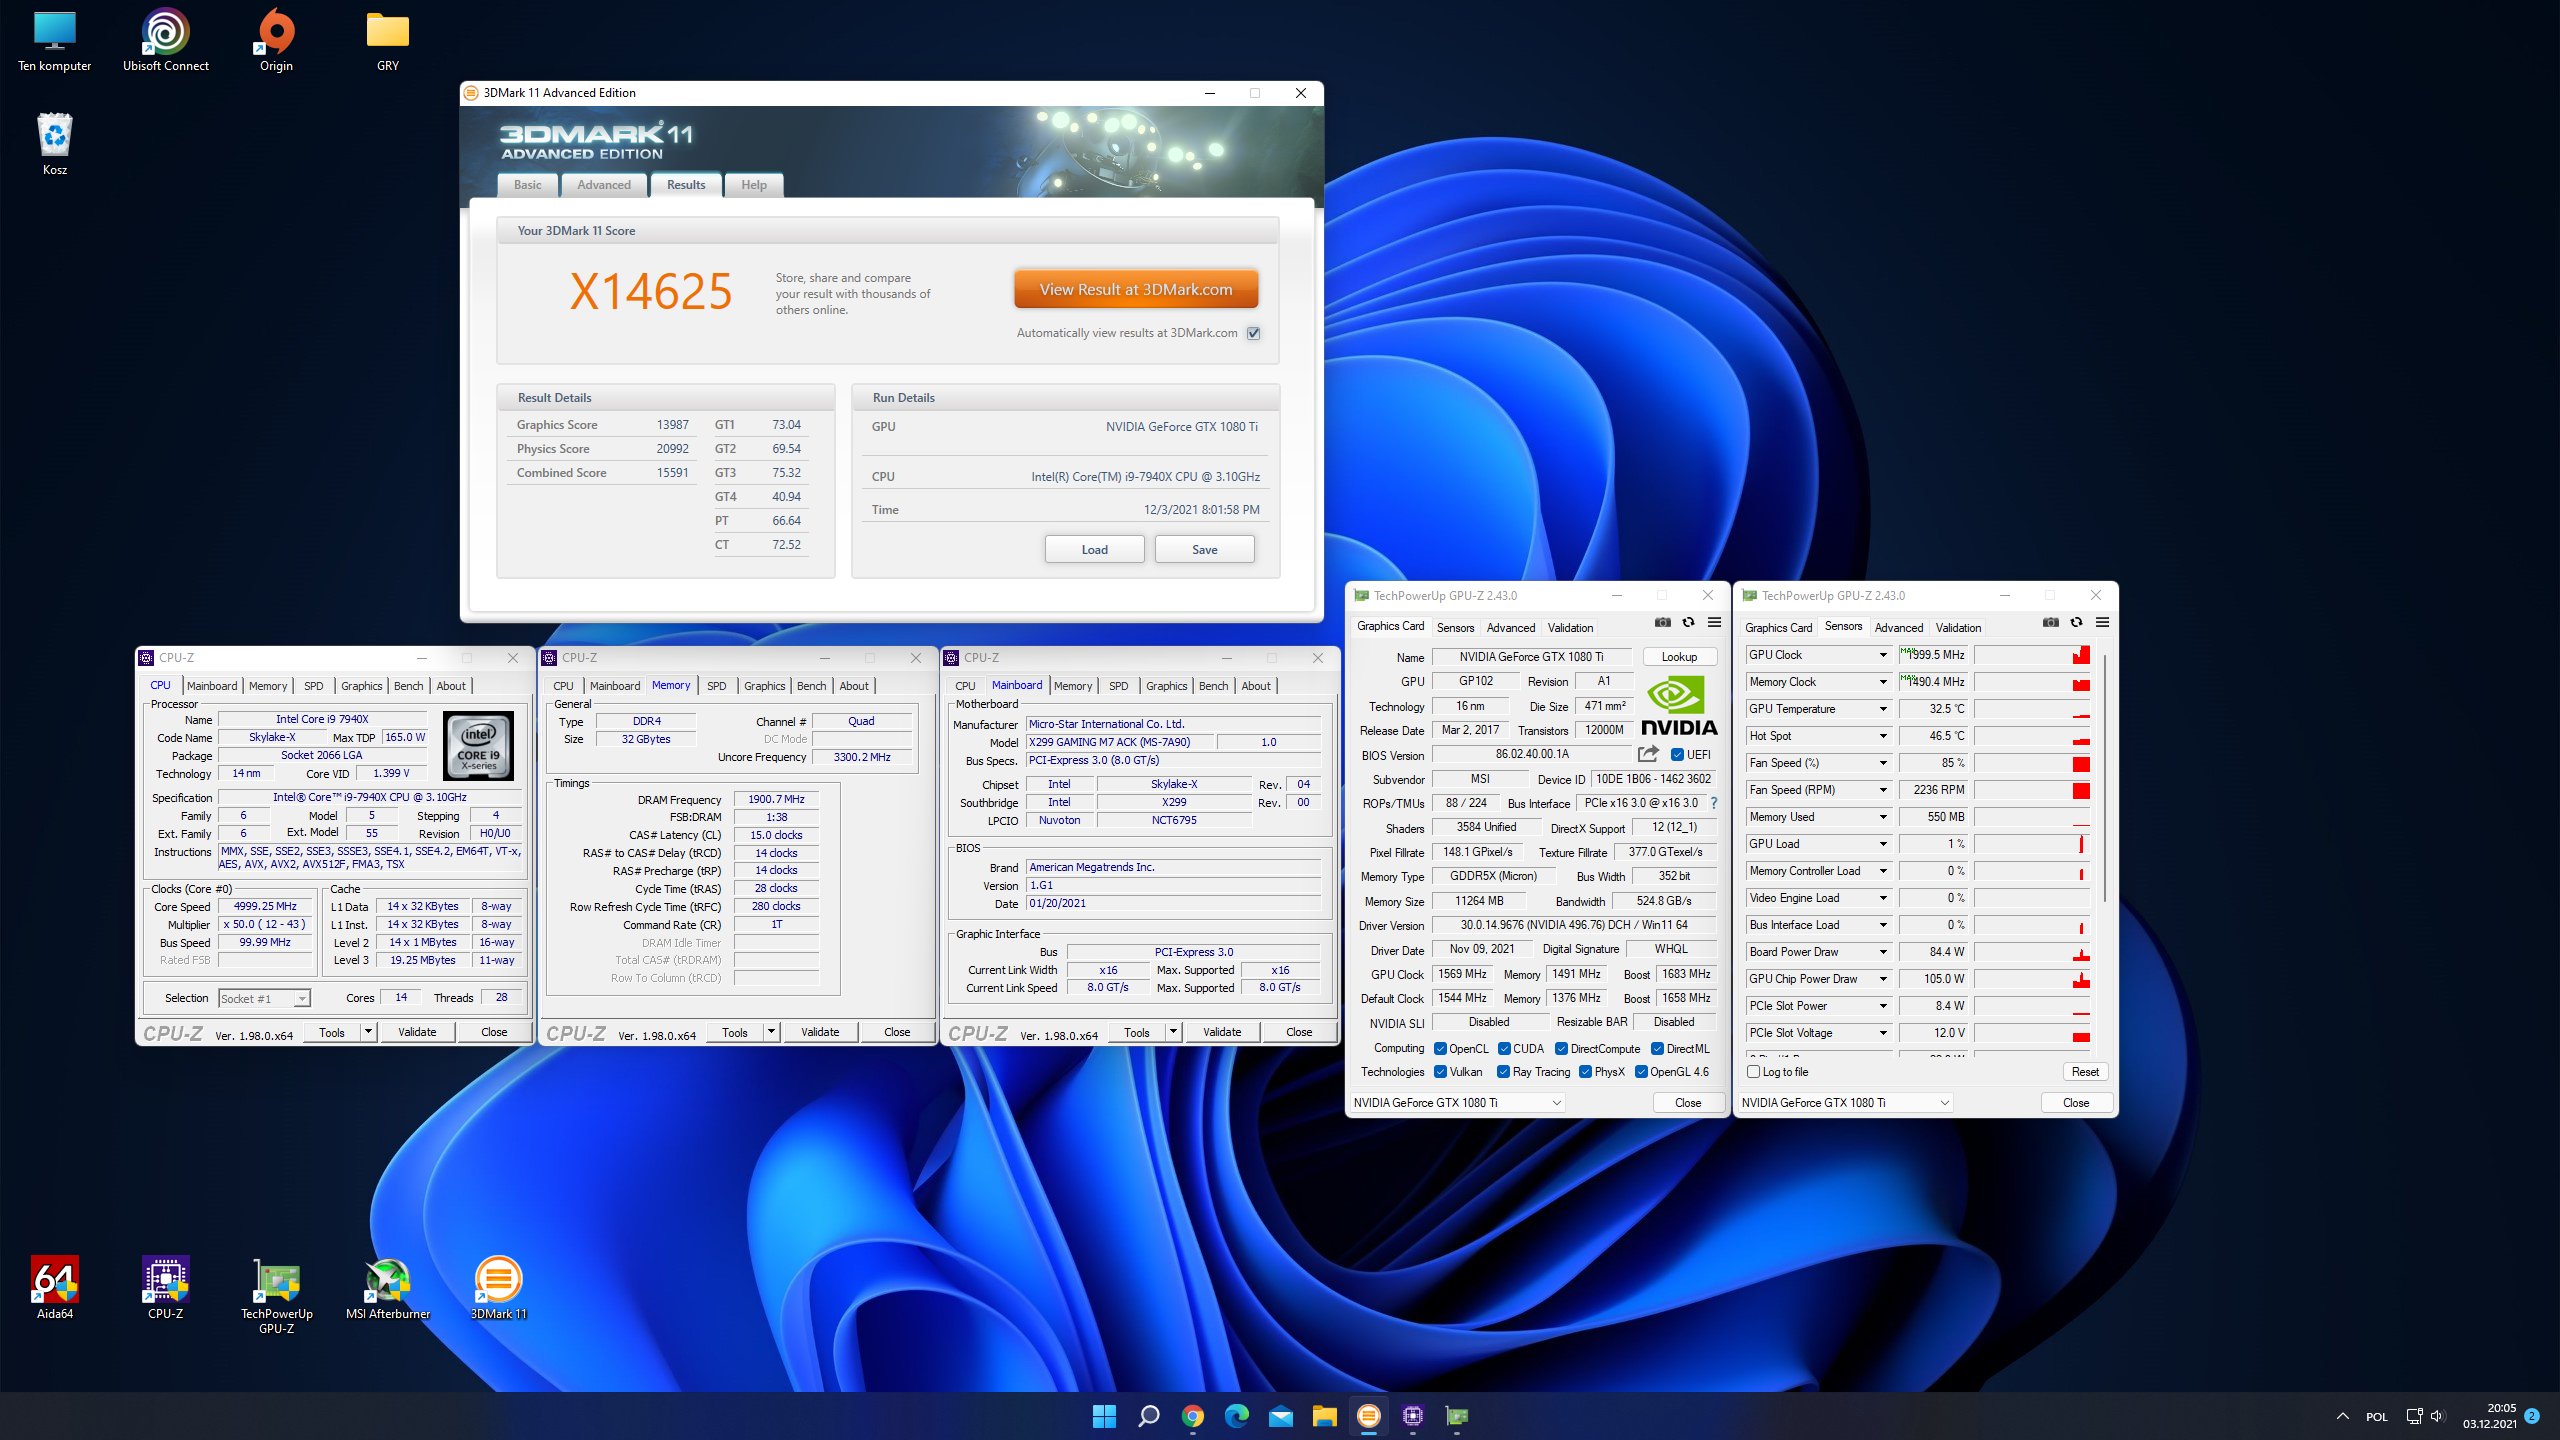This screenshot has height=1440, width=2560.
Task: Toggle the Vulkan checkbox
Action: tap(1440, 1072)
